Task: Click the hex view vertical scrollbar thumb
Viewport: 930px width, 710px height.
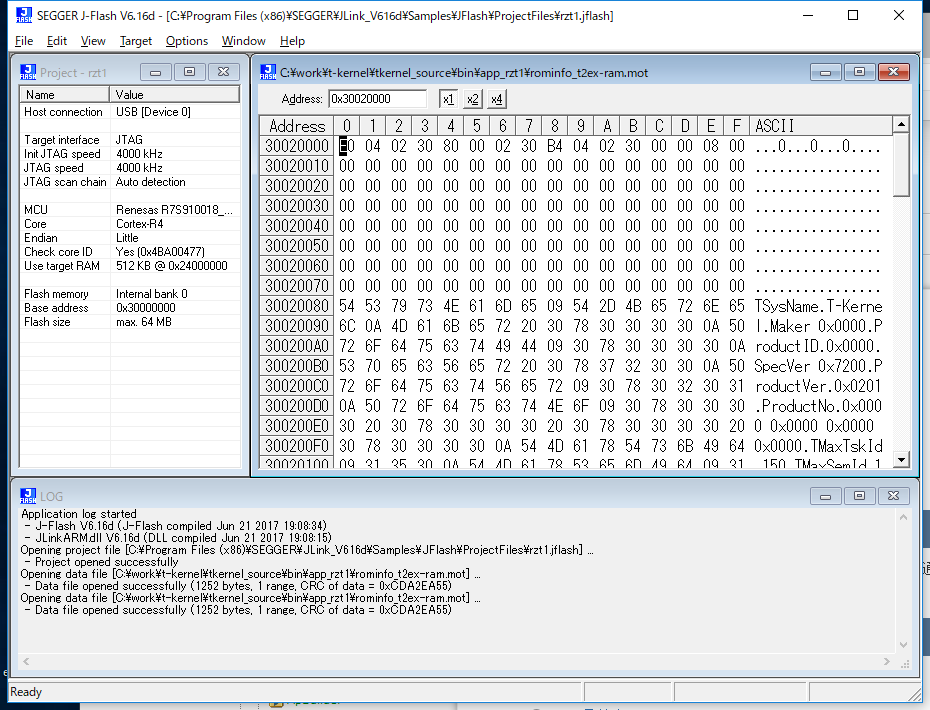Action: pyautogui.click(x=901, y=164)
